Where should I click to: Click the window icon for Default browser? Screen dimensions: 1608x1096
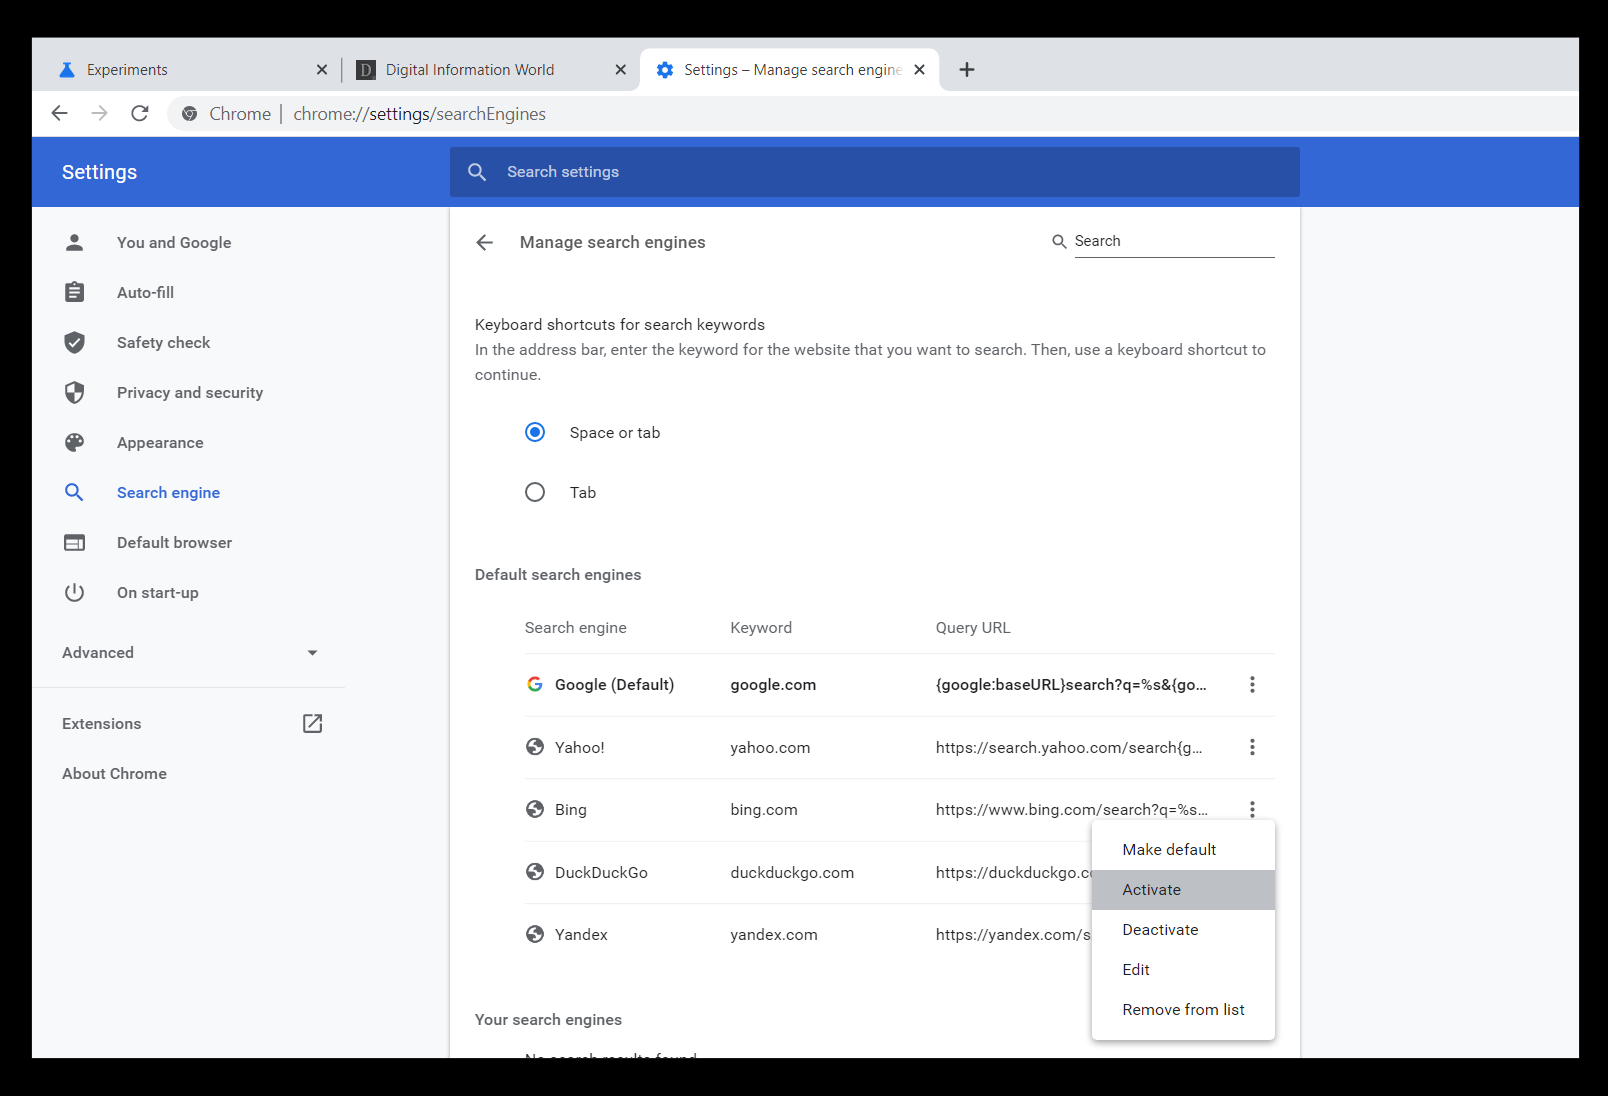[74, 542]
